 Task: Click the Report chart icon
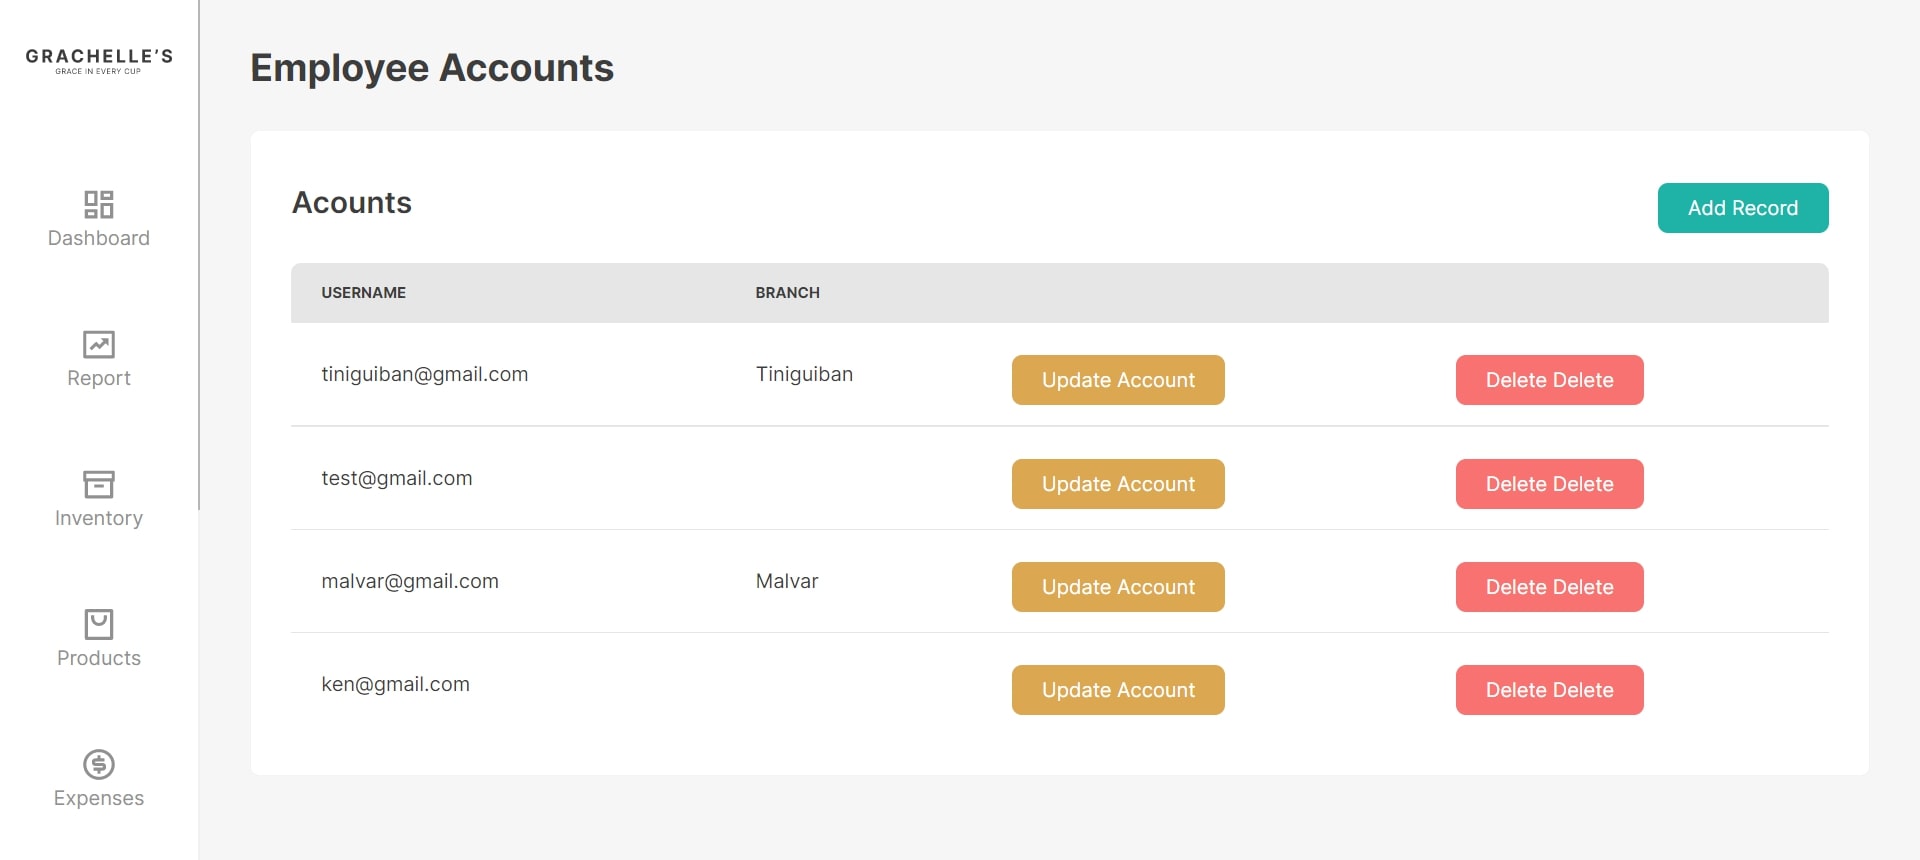point(99,344)
